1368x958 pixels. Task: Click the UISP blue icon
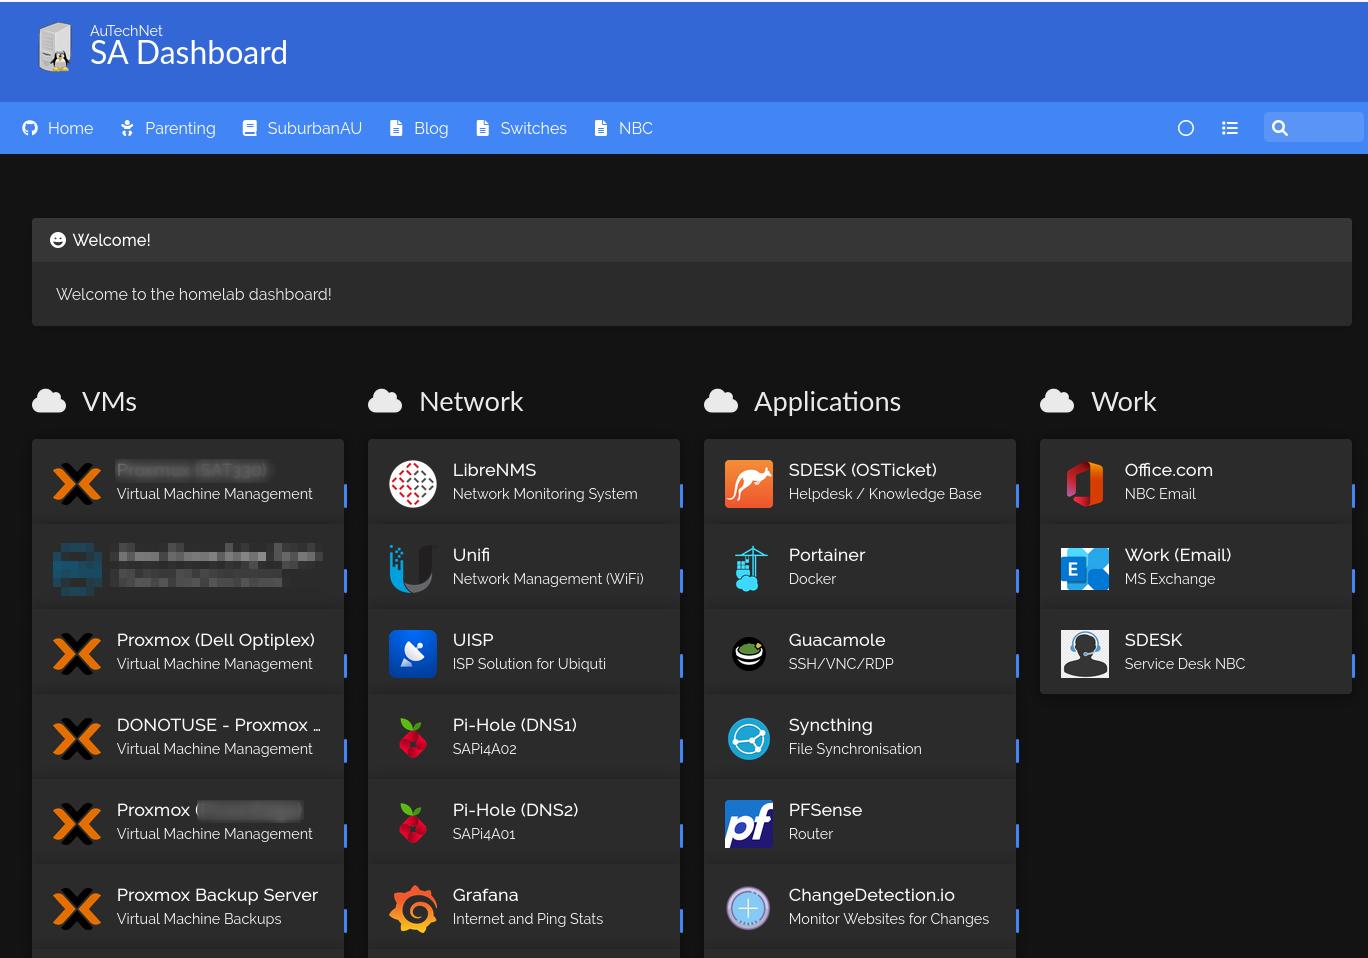[x=412, y=654]
